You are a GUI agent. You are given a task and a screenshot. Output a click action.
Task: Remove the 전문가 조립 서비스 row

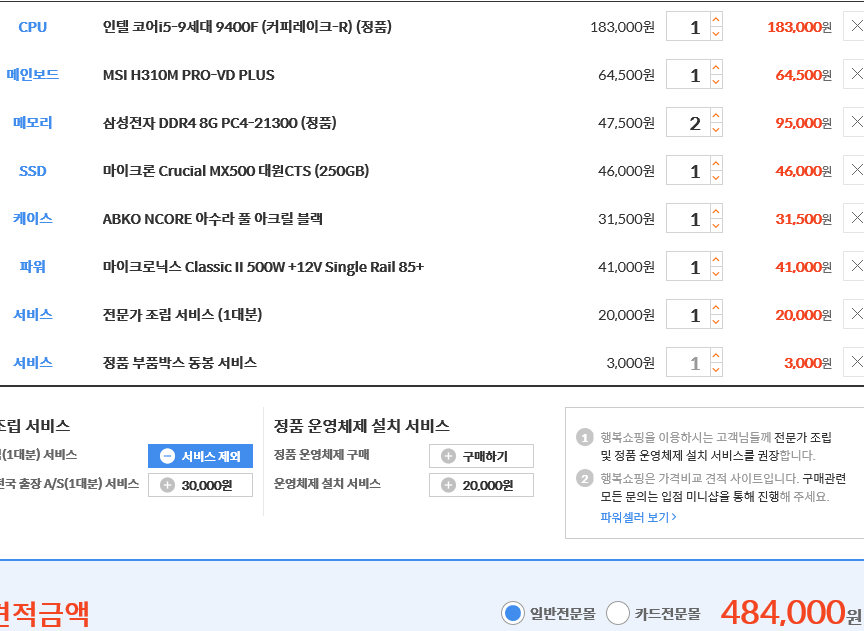pos(855,314)
